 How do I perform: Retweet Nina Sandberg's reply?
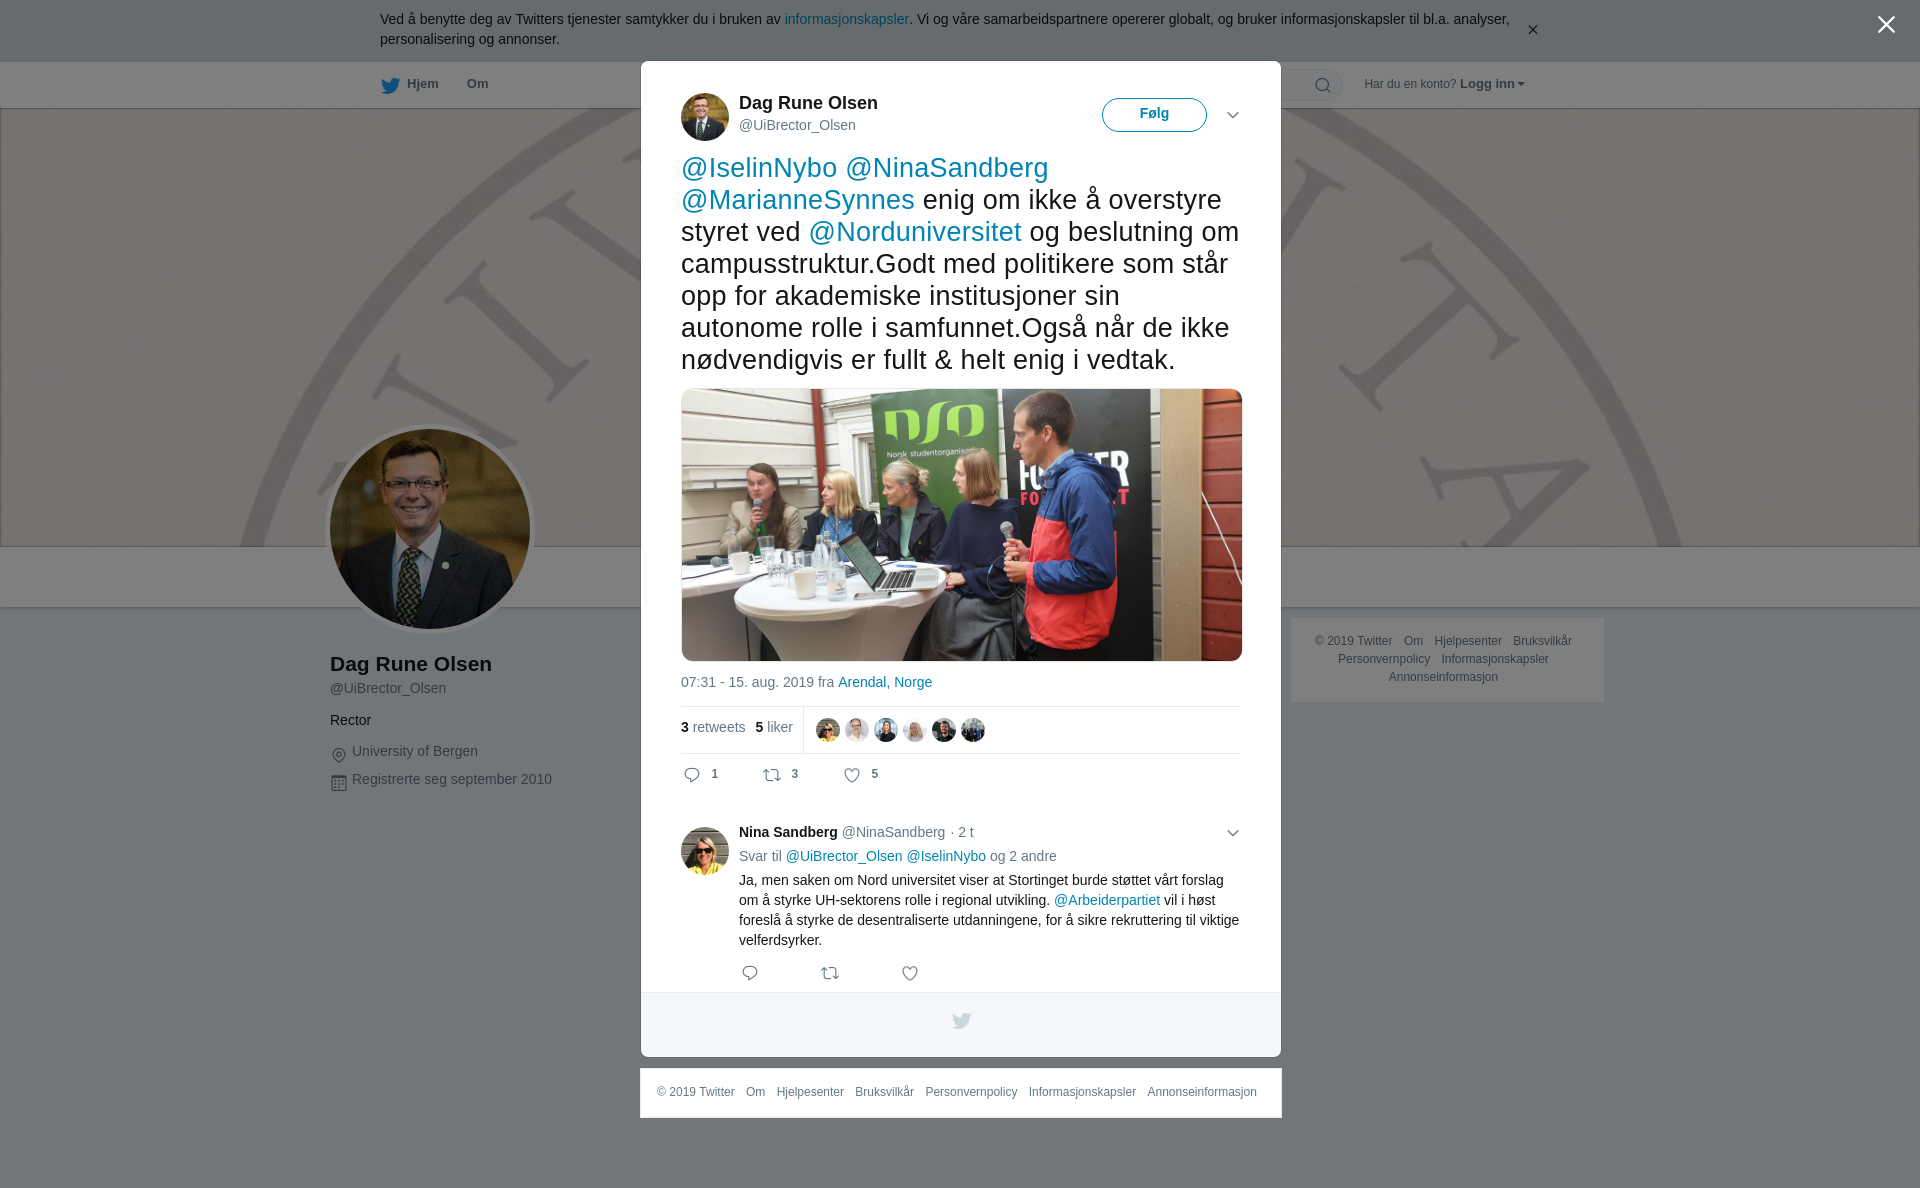coord(830,973)
